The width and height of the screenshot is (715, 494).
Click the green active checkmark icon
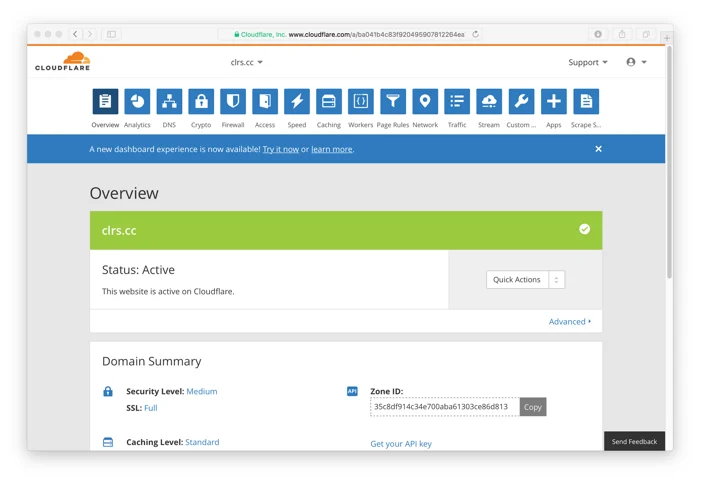585,229
